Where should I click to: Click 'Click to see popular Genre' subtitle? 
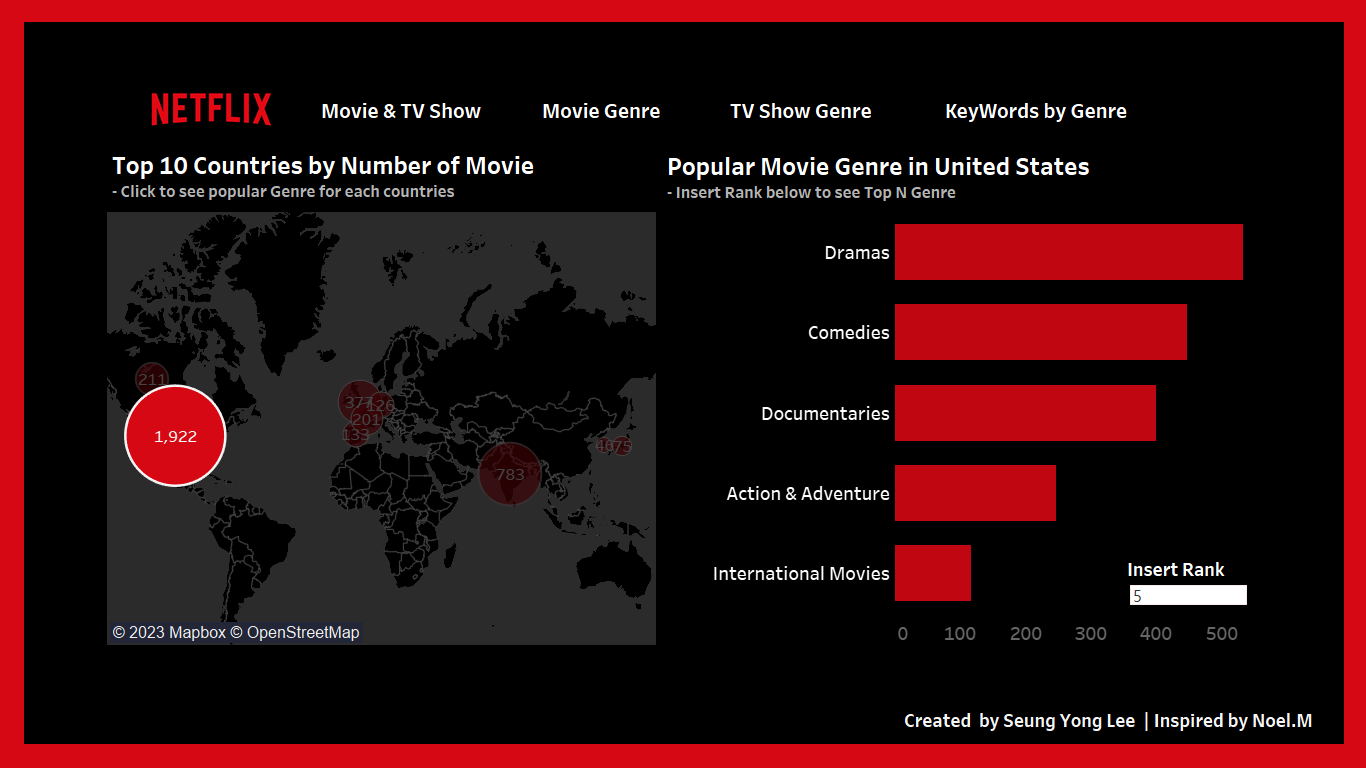(283, 191)
